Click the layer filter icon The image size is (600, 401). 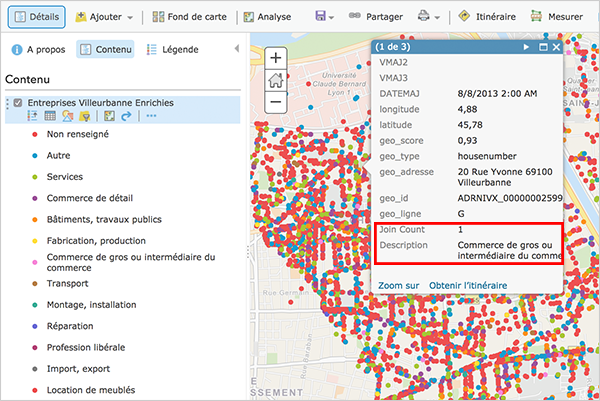(85, 116)
